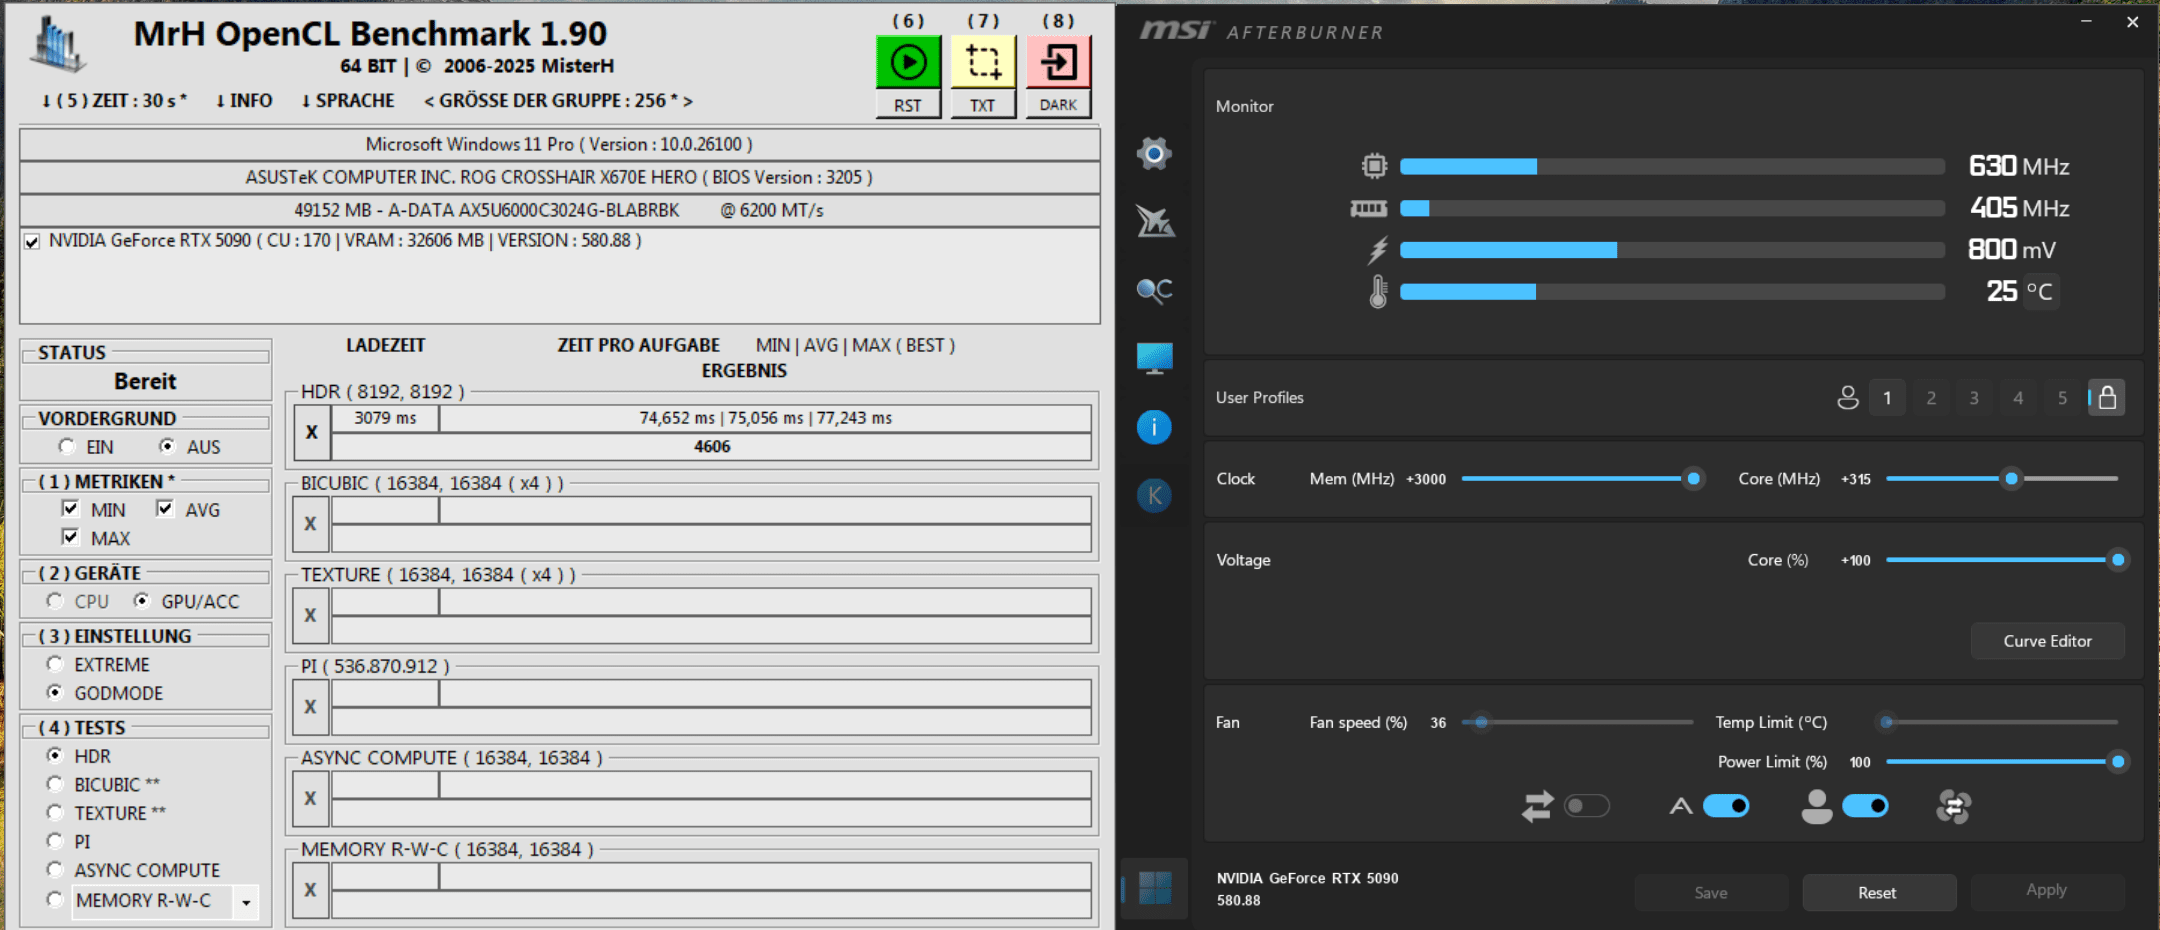This screenshot has width=2160, height=930.
Task: Click the fan sync arrows icon
Action: 1538,806
